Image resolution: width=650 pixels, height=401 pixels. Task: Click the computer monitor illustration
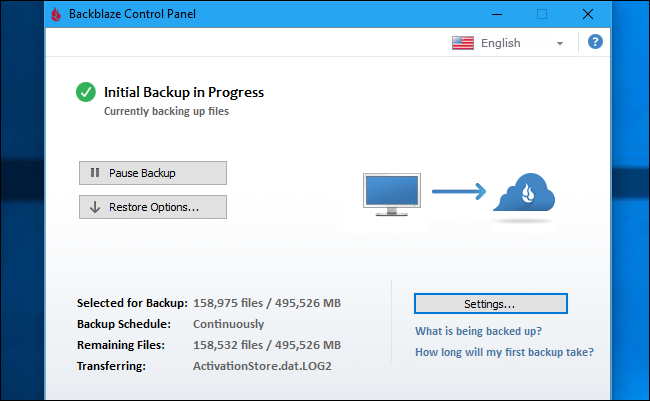tap(391, 193)
